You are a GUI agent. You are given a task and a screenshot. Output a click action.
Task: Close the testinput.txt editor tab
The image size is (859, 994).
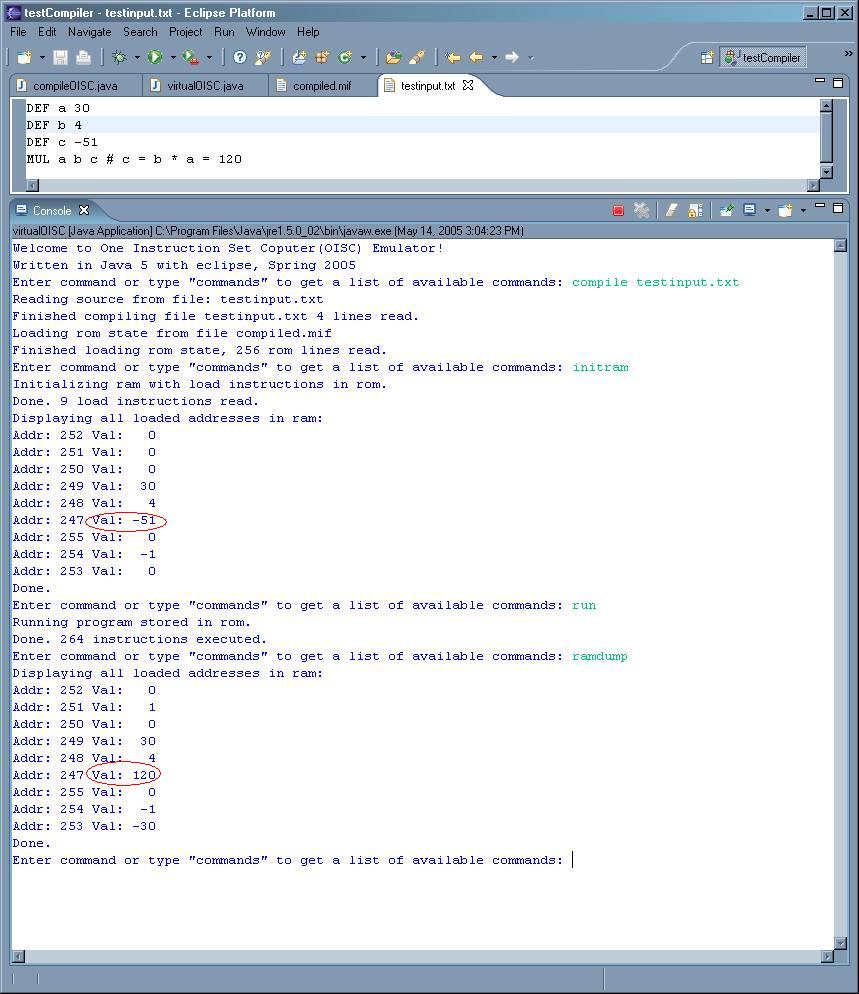[468, 85]
